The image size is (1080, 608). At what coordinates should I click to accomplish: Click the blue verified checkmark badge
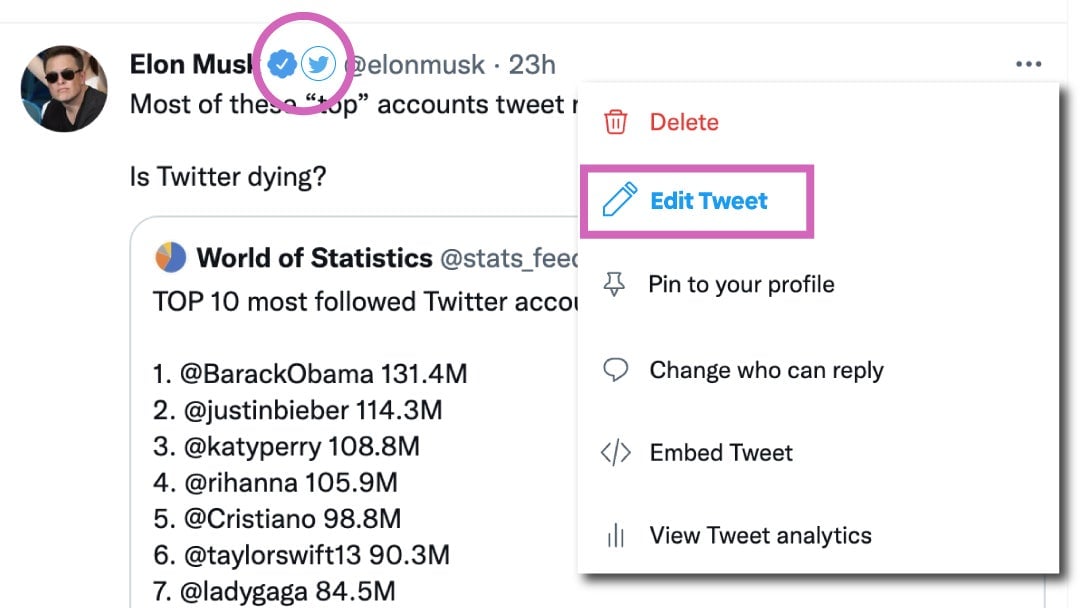(x=282, y=64)
